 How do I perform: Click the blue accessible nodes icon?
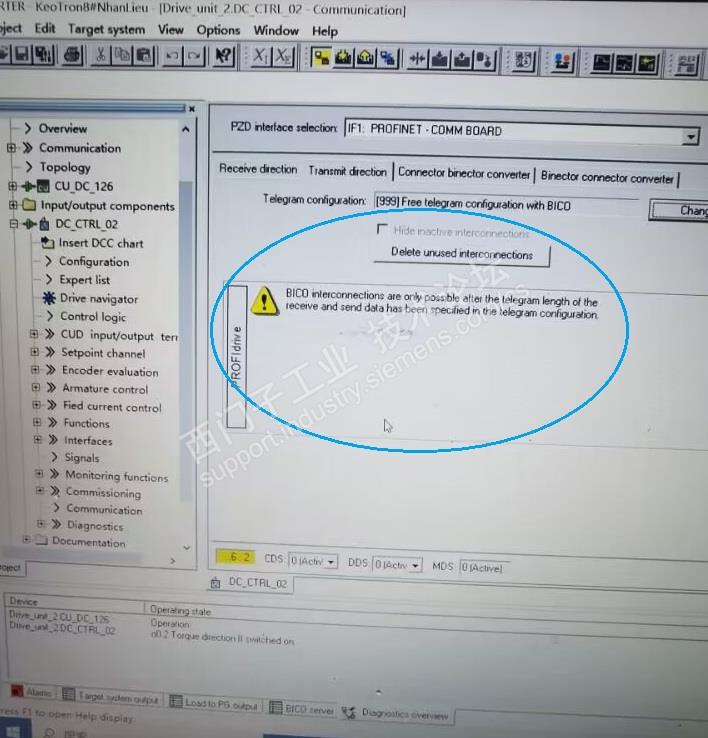[388, 59]
